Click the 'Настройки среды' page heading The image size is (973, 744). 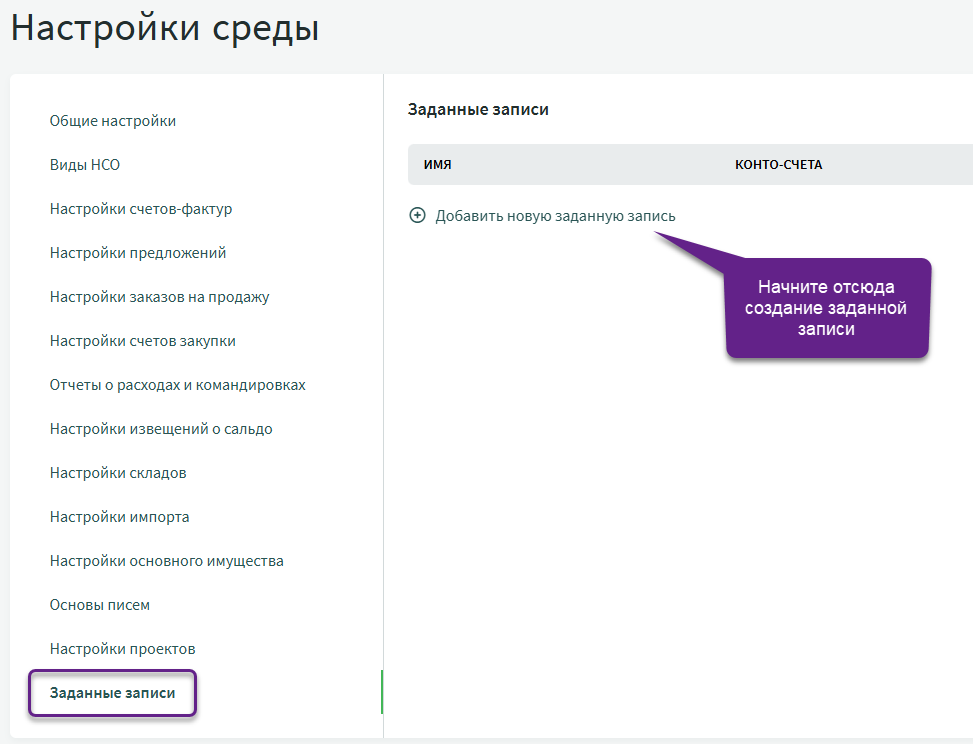click(165, 28)
